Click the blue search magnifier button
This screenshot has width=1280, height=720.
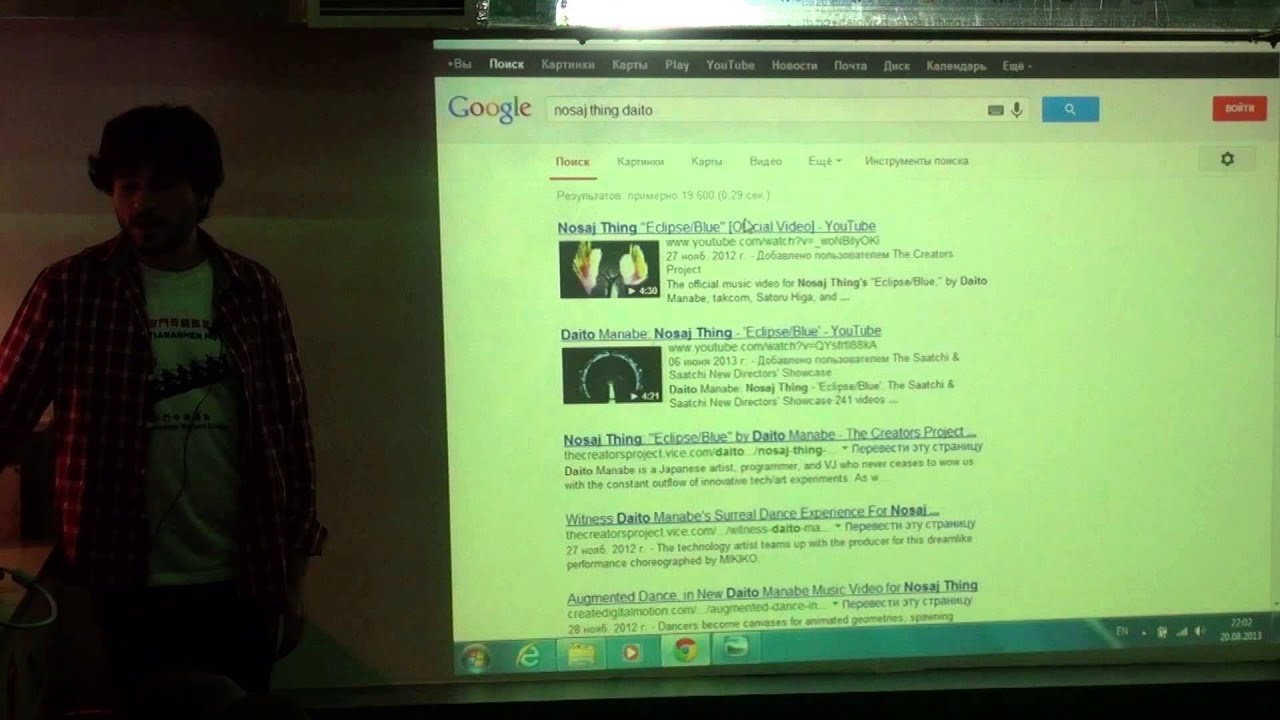click(1070, 110)
